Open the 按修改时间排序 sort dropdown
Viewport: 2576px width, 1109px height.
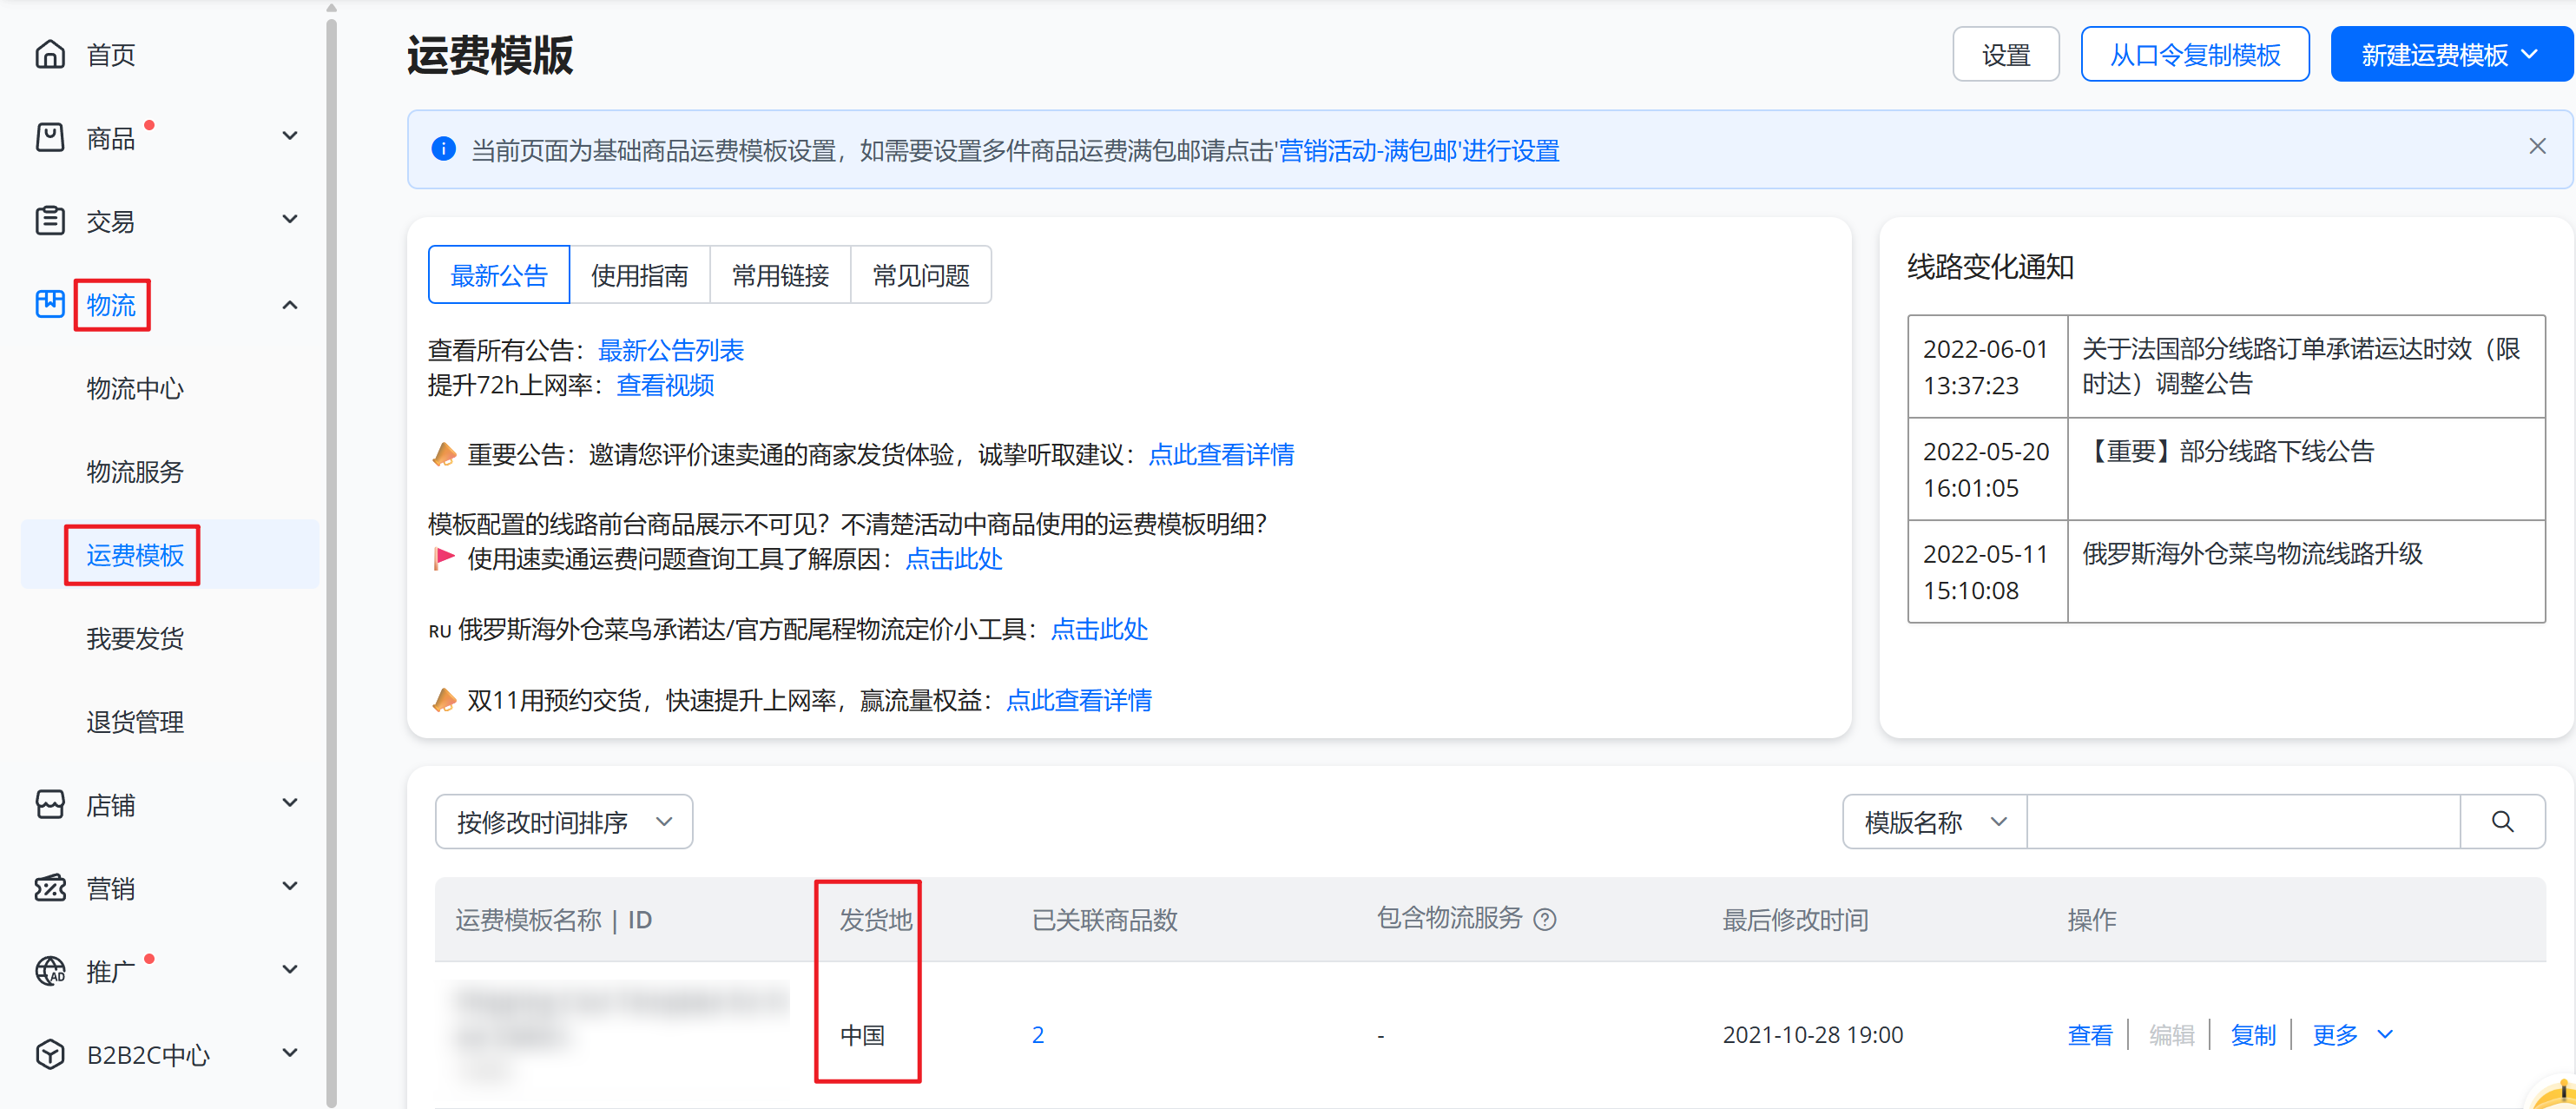(x=563, y=821)
